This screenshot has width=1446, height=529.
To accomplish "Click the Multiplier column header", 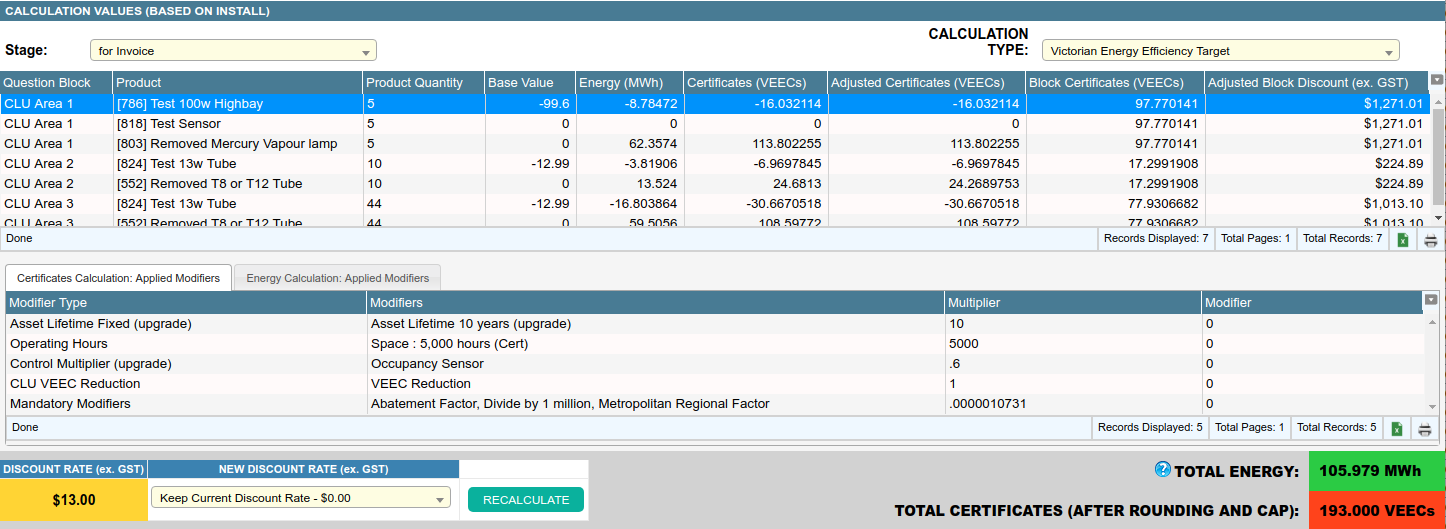I will coord(974,303).
